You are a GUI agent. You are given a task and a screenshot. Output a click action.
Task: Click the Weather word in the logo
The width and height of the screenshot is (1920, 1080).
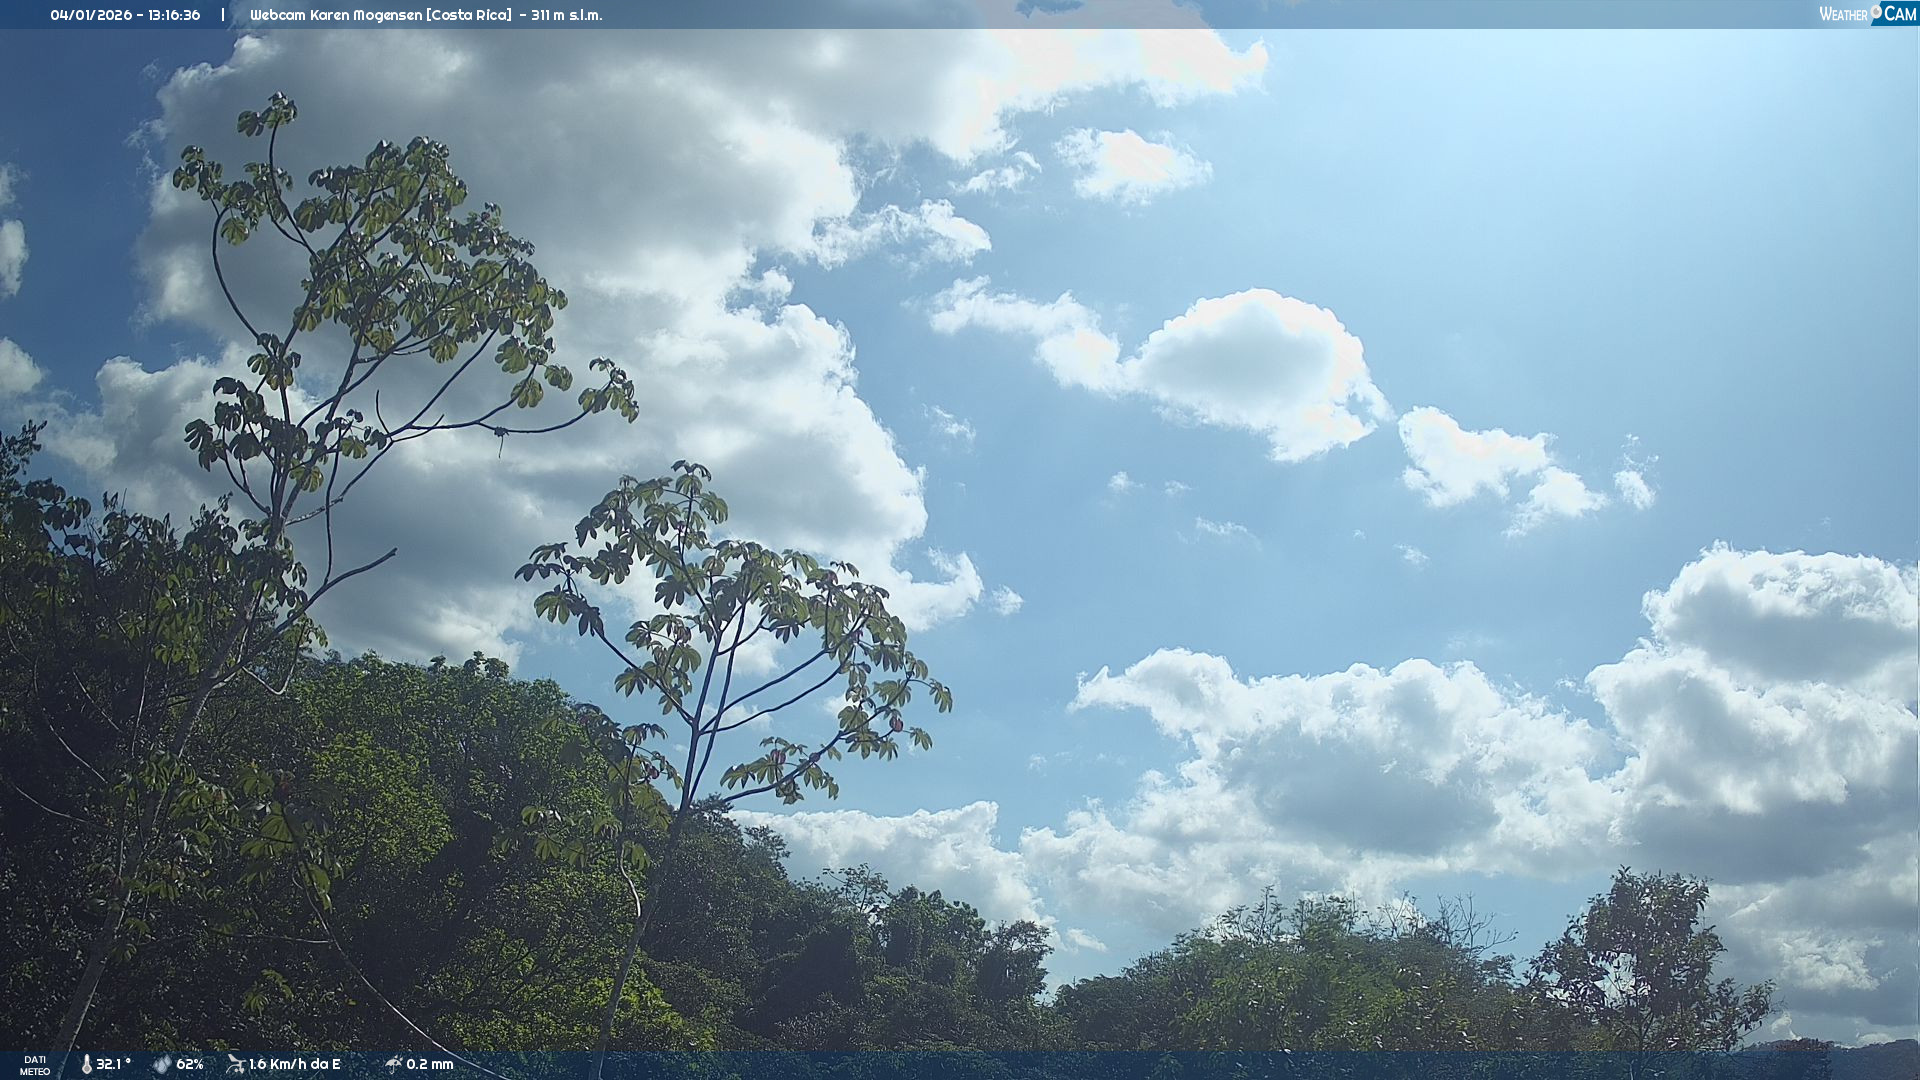(x=1843, y=14)
